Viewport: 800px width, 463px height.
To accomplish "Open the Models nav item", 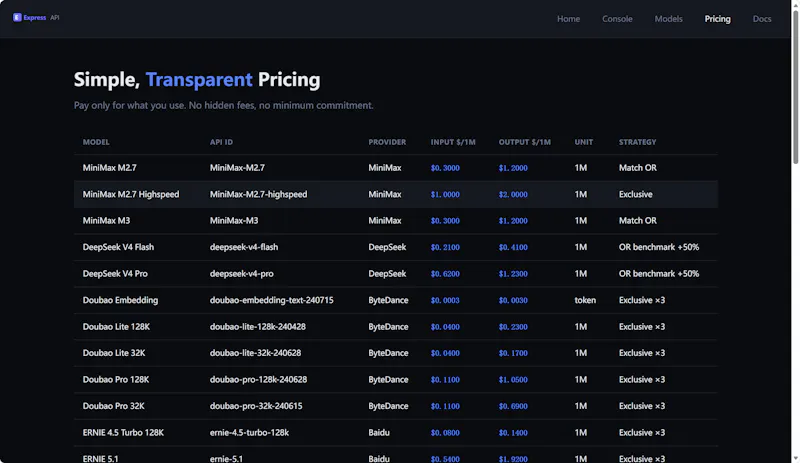I will [x=668, y=19].
